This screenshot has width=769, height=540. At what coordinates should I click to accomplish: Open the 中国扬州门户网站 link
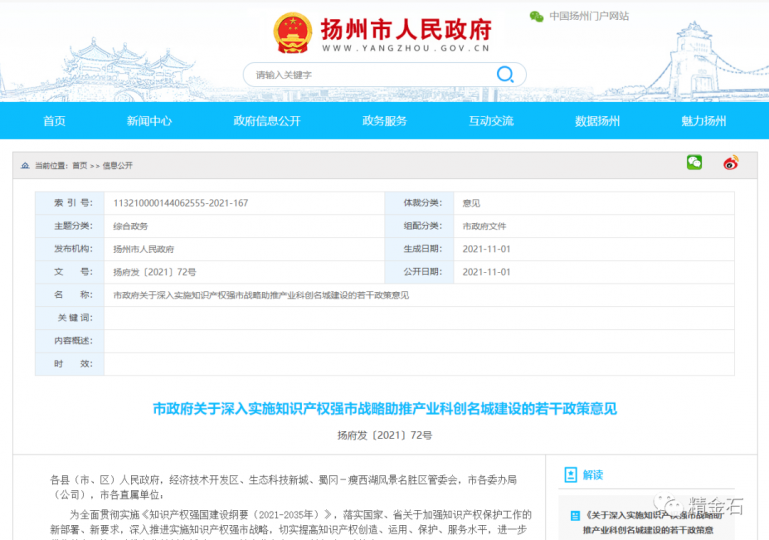(589, 16)
